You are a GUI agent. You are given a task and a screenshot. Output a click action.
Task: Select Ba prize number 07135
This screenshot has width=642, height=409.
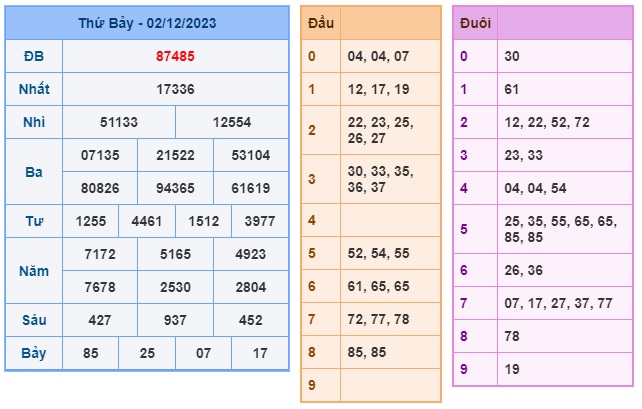tap(100, 155)
